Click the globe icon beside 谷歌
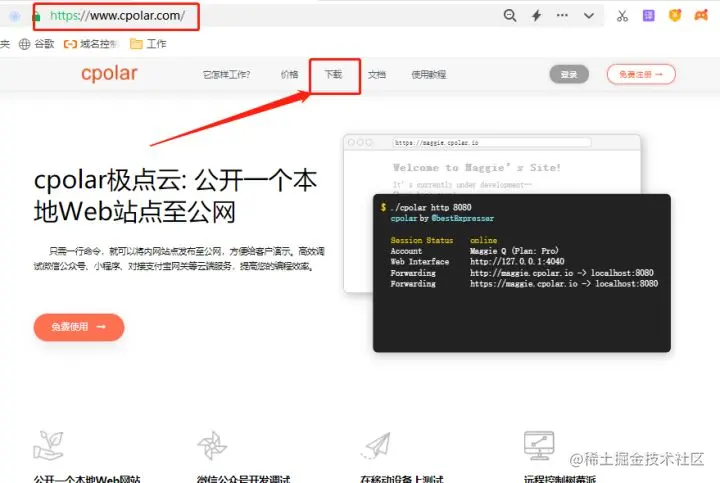 tap(24, 44)
